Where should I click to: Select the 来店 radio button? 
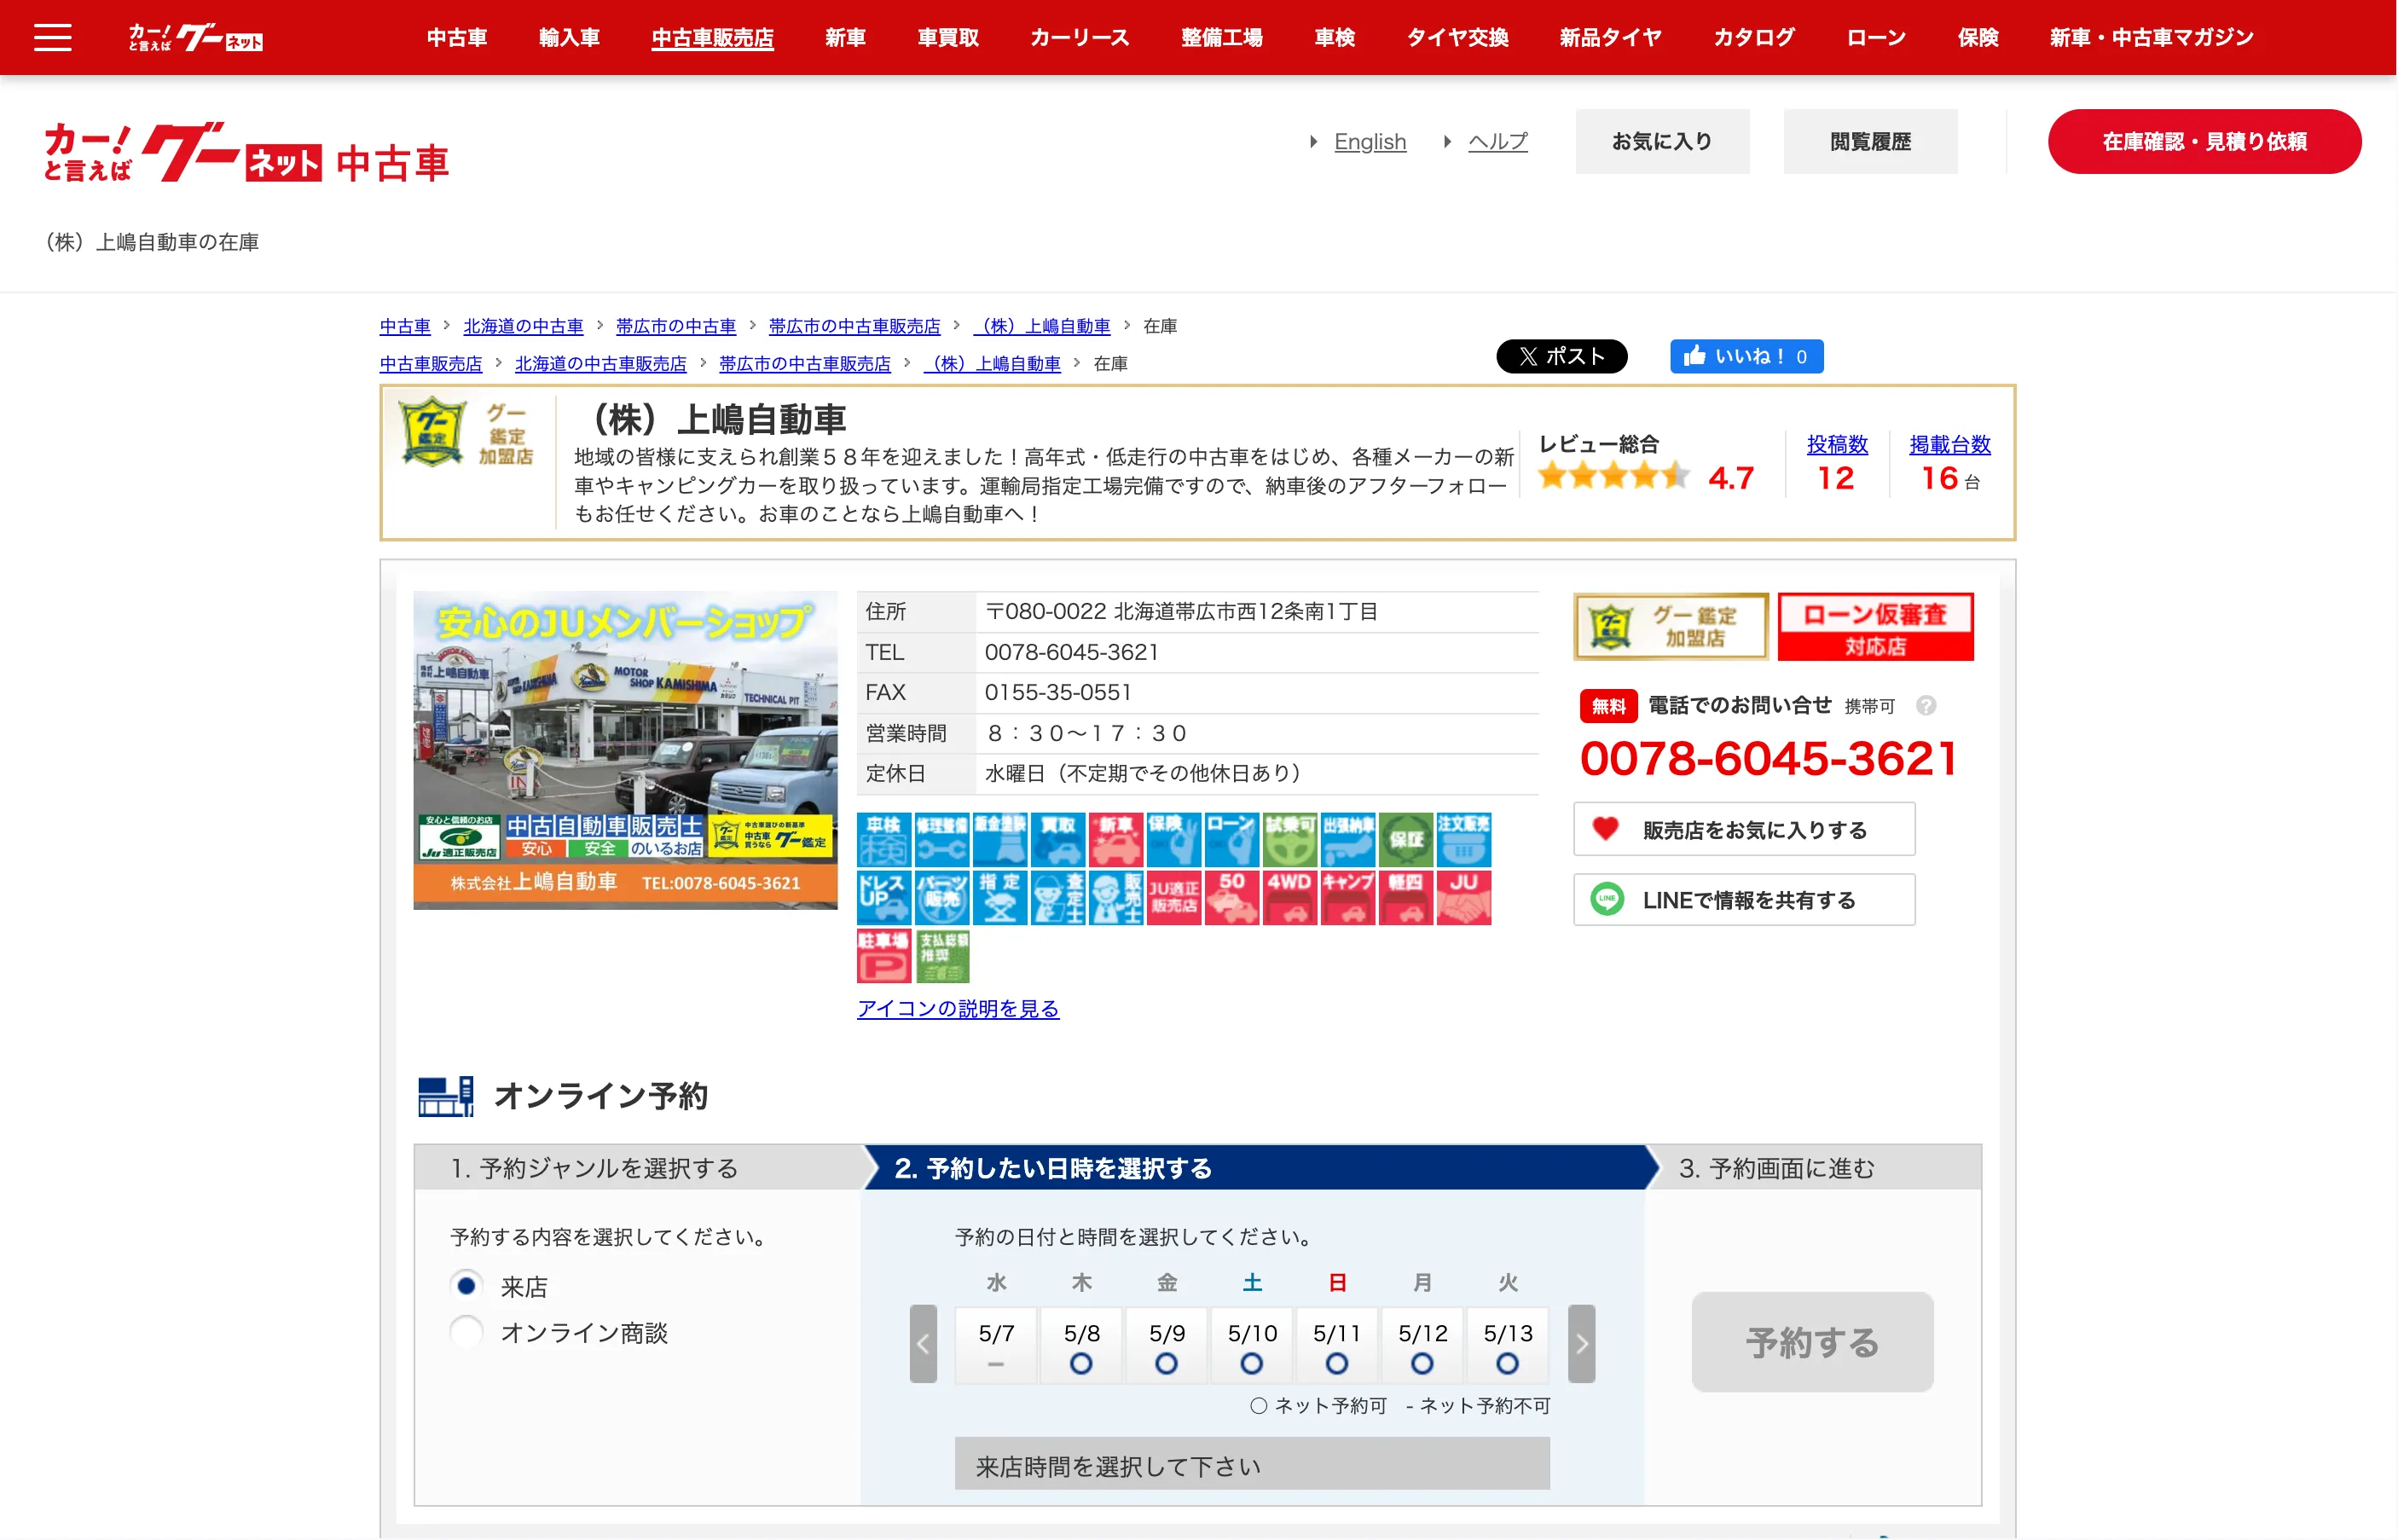coord(466,1285)
